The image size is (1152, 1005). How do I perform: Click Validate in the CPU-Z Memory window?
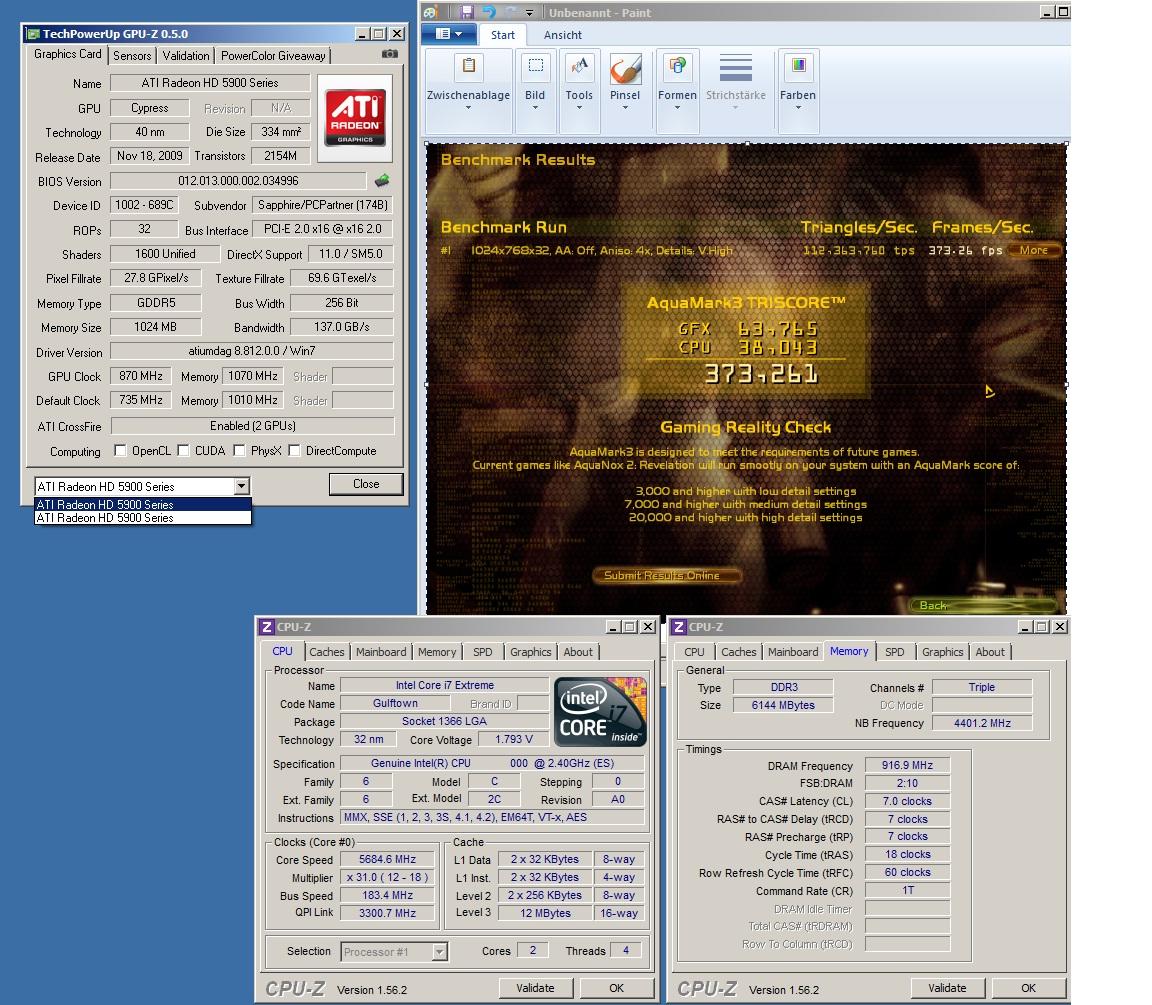coord(947,988)
